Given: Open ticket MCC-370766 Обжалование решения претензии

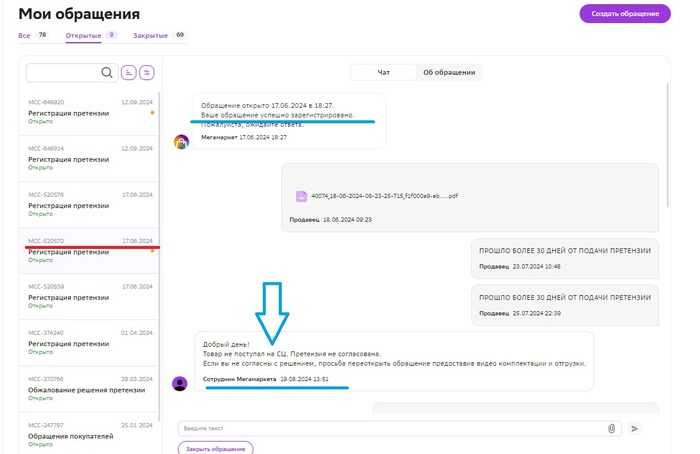Looking at the screenshot, I should click(89, 389).
